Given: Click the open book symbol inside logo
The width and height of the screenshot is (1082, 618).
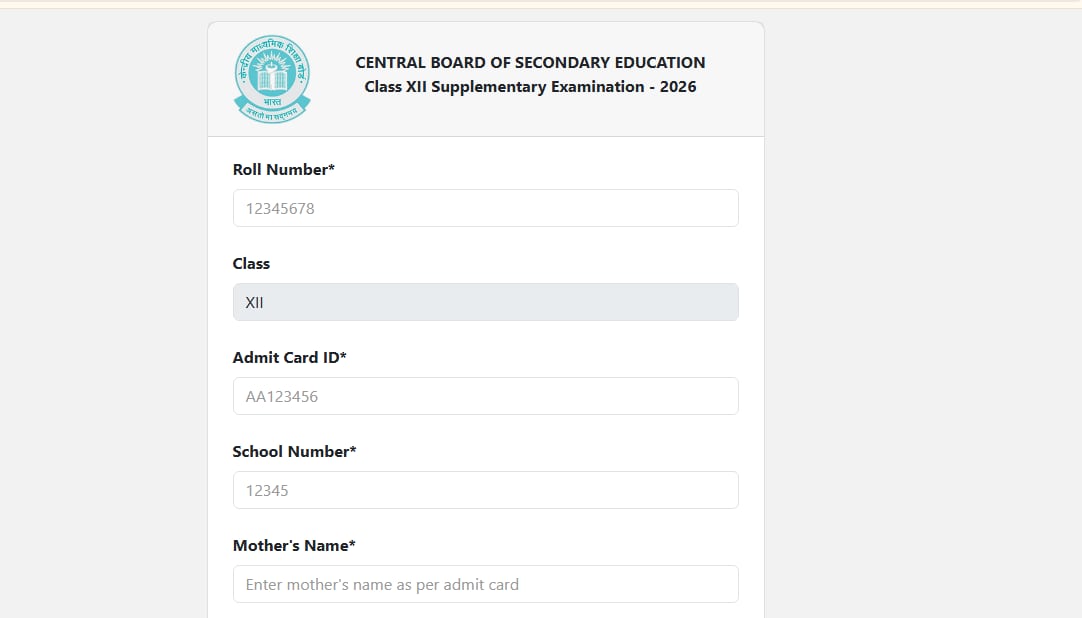Looking at the screenshot, I should click(x=272, y=79).
